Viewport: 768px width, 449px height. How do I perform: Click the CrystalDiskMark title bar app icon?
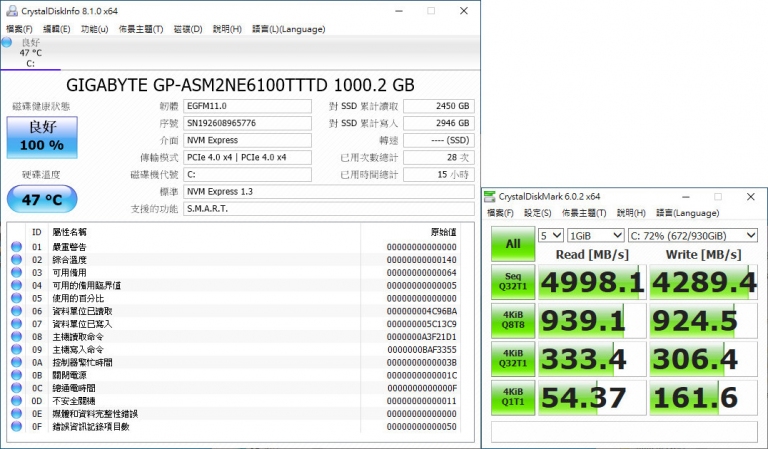coord(489,196)
